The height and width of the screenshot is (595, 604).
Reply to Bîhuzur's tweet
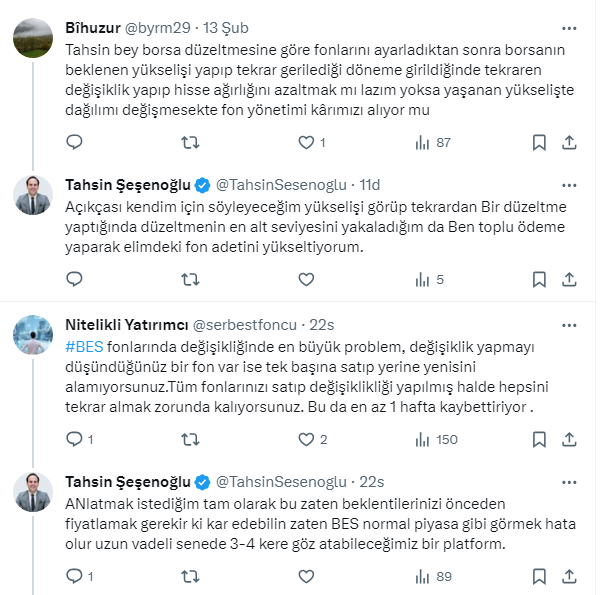pyautogui.click(x=74, y=143)
